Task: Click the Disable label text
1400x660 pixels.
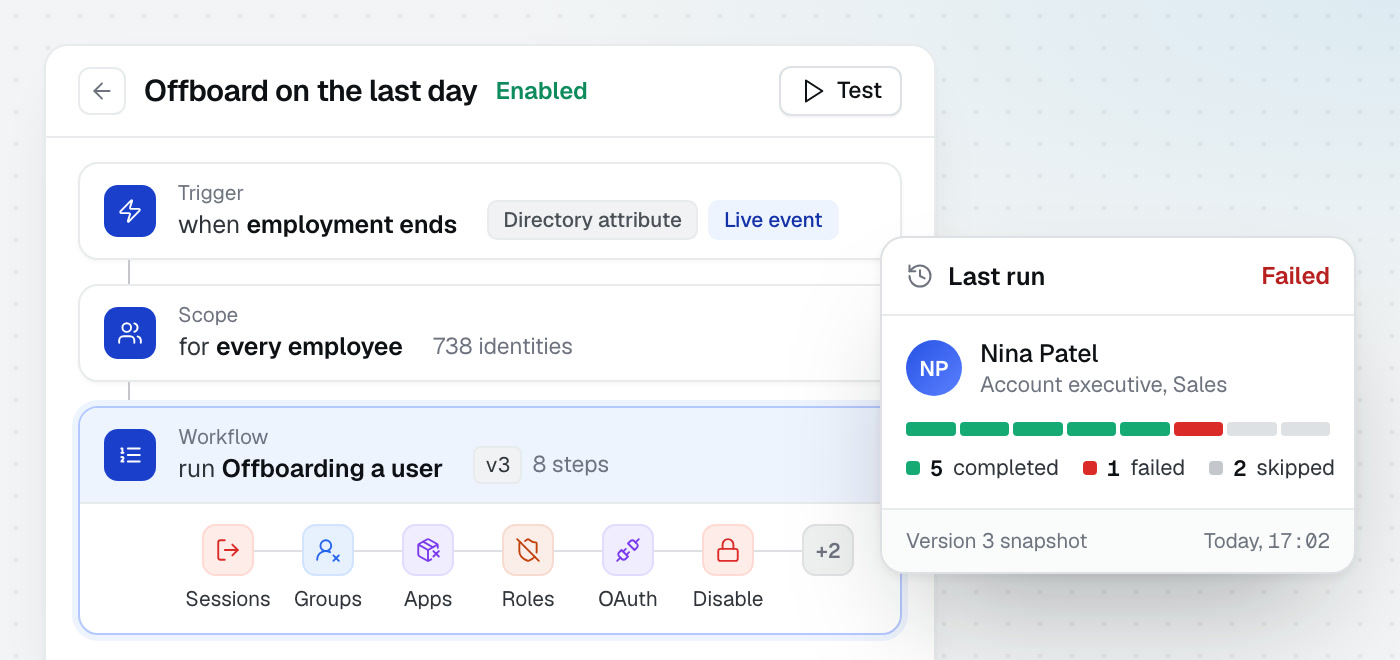Action: [728, 599]
